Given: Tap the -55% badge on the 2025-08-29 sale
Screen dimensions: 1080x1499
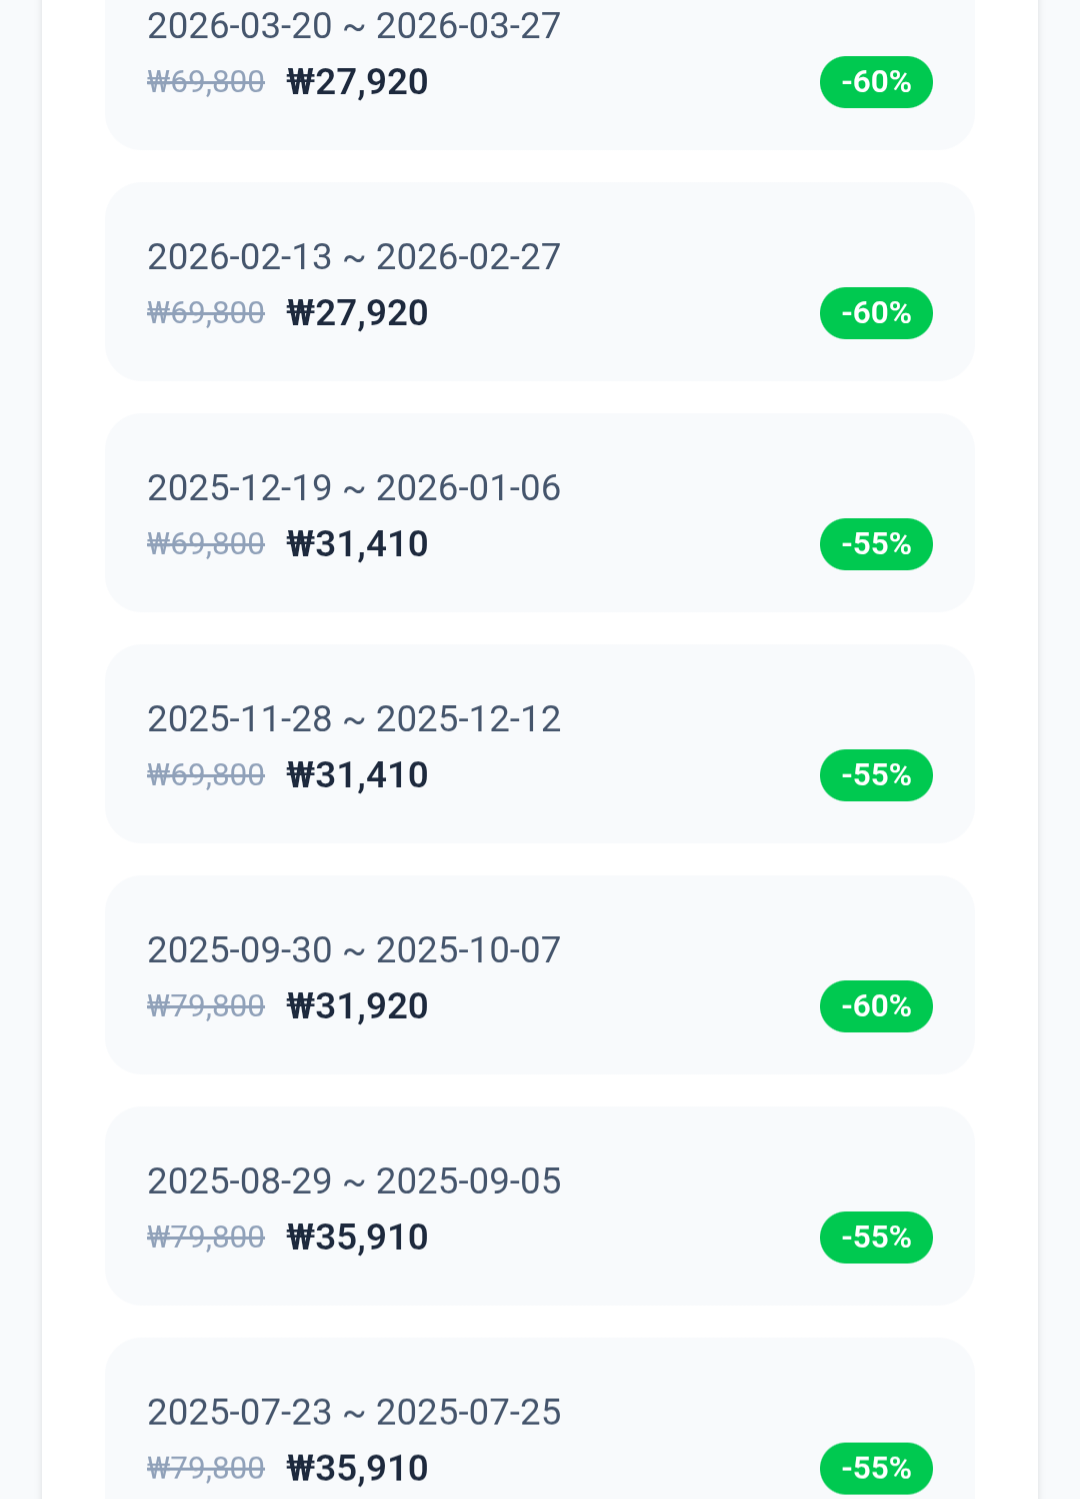Looking at the screenshot, I should coord(876,1237).
